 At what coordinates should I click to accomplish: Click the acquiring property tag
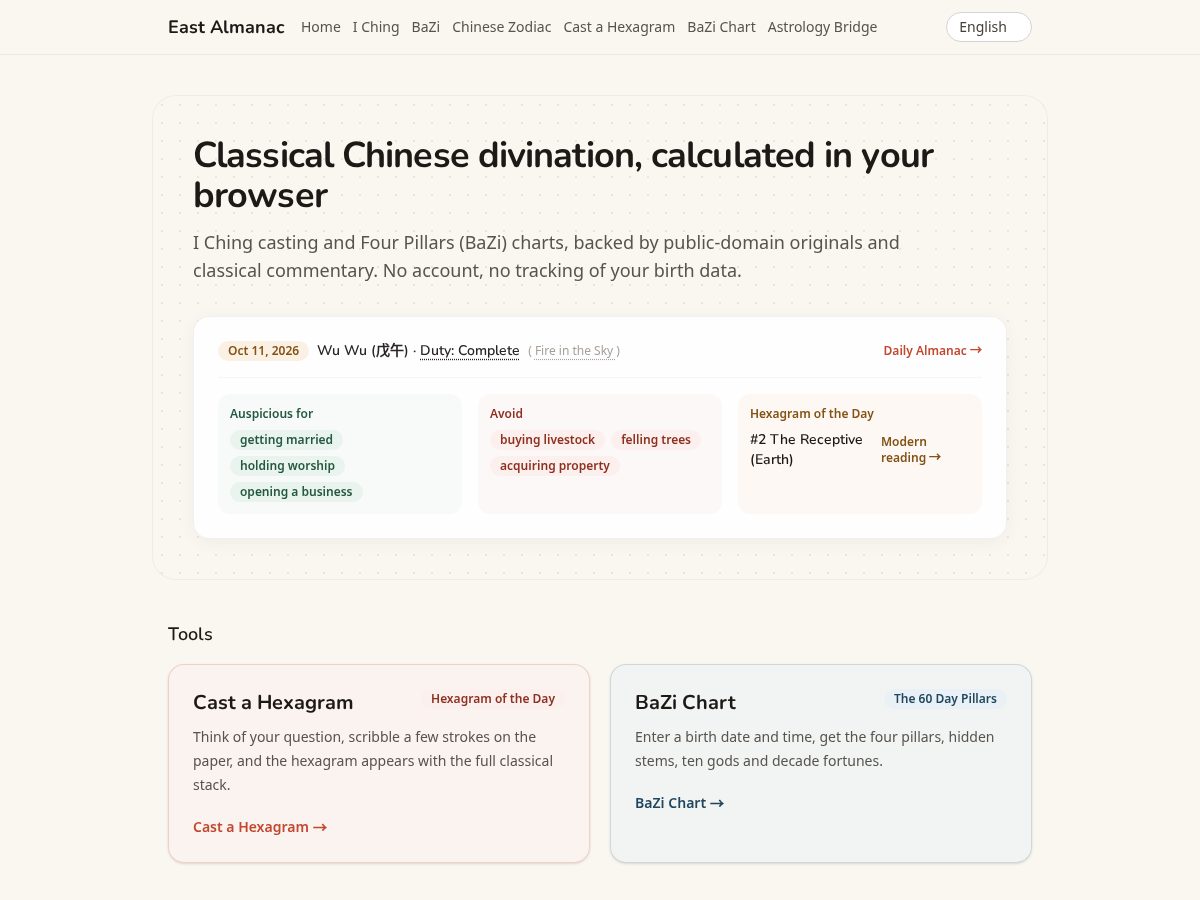point(555,466)
